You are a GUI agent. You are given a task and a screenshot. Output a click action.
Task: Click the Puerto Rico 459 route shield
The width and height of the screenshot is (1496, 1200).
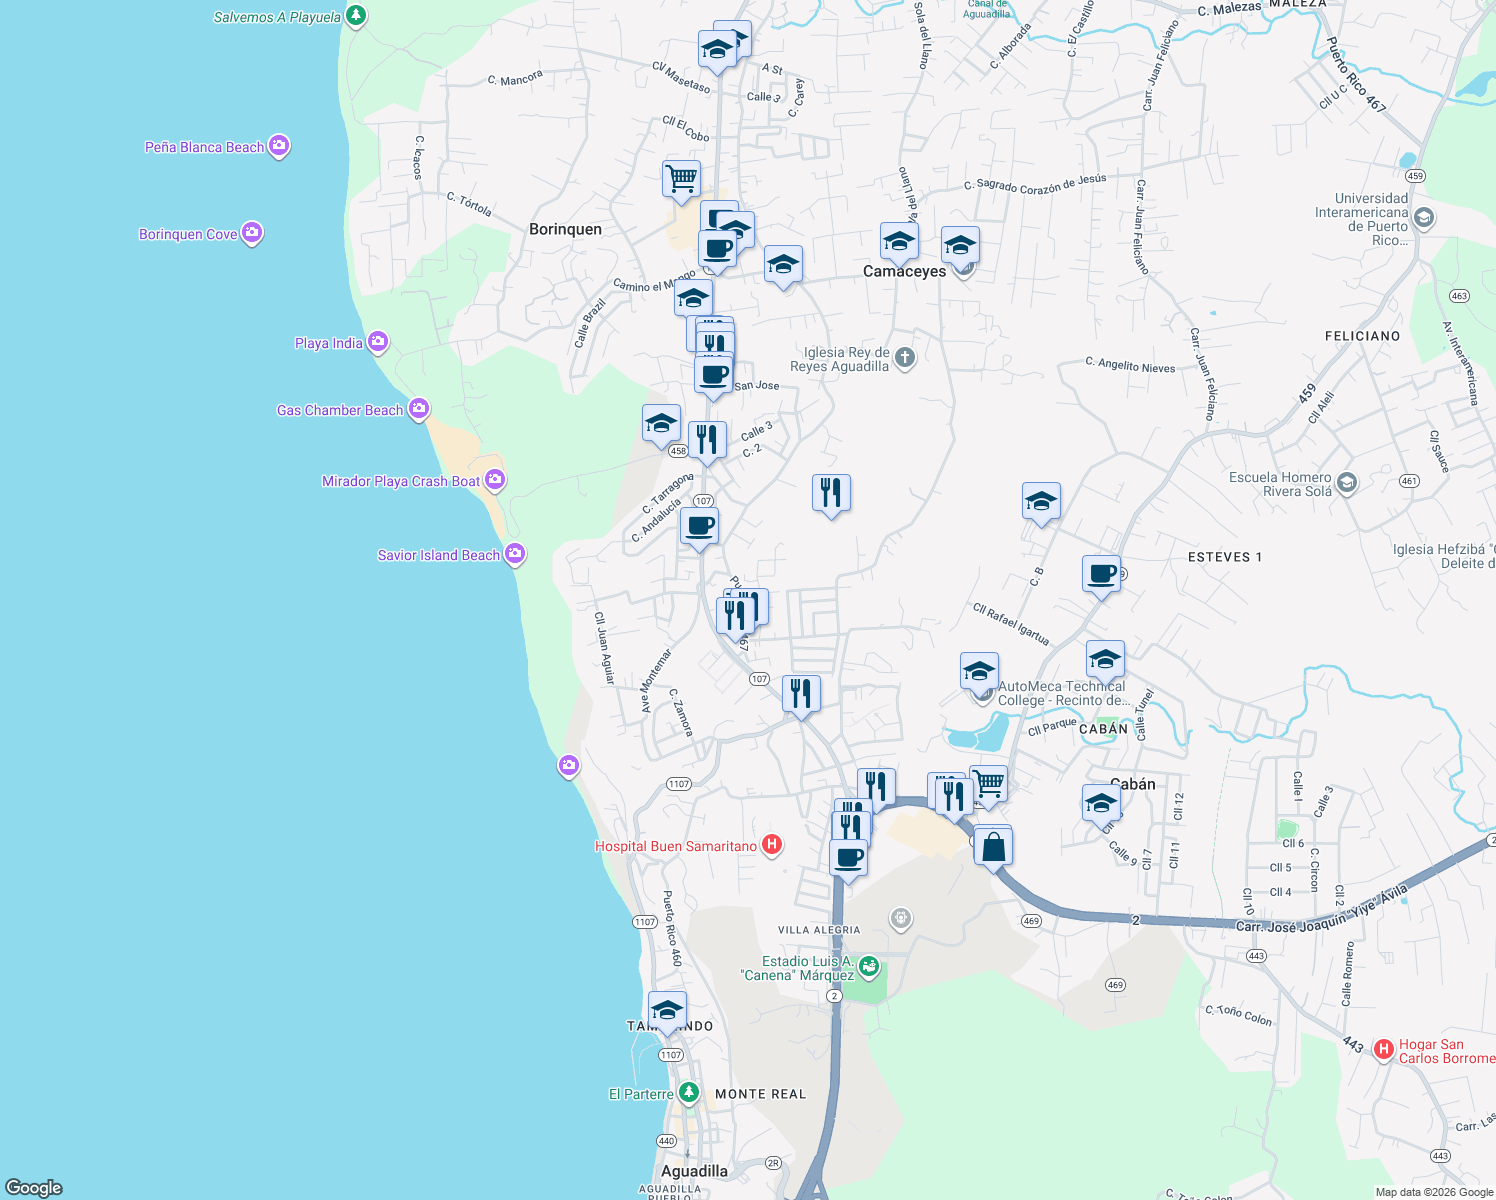coord(1416,175)
